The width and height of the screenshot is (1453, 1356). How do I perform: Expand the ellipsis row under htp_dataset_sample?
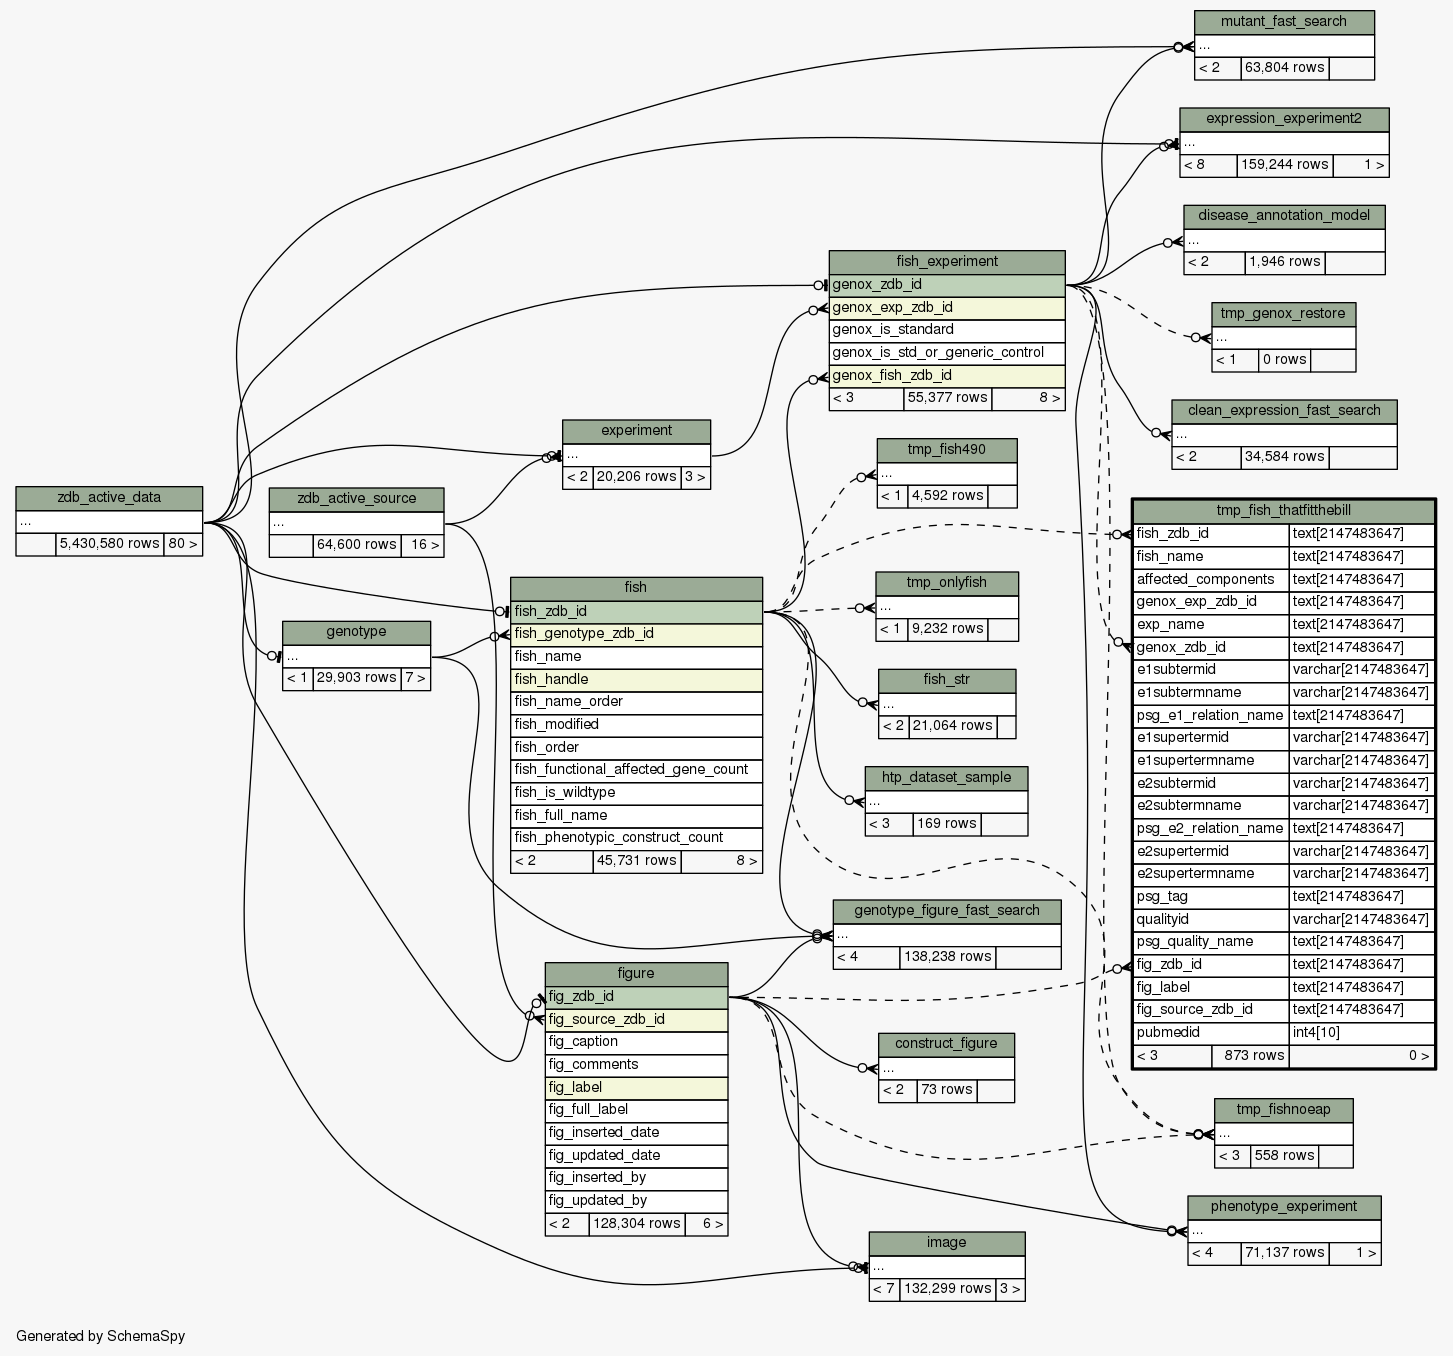pyautogui.click(x=946, y=801)
